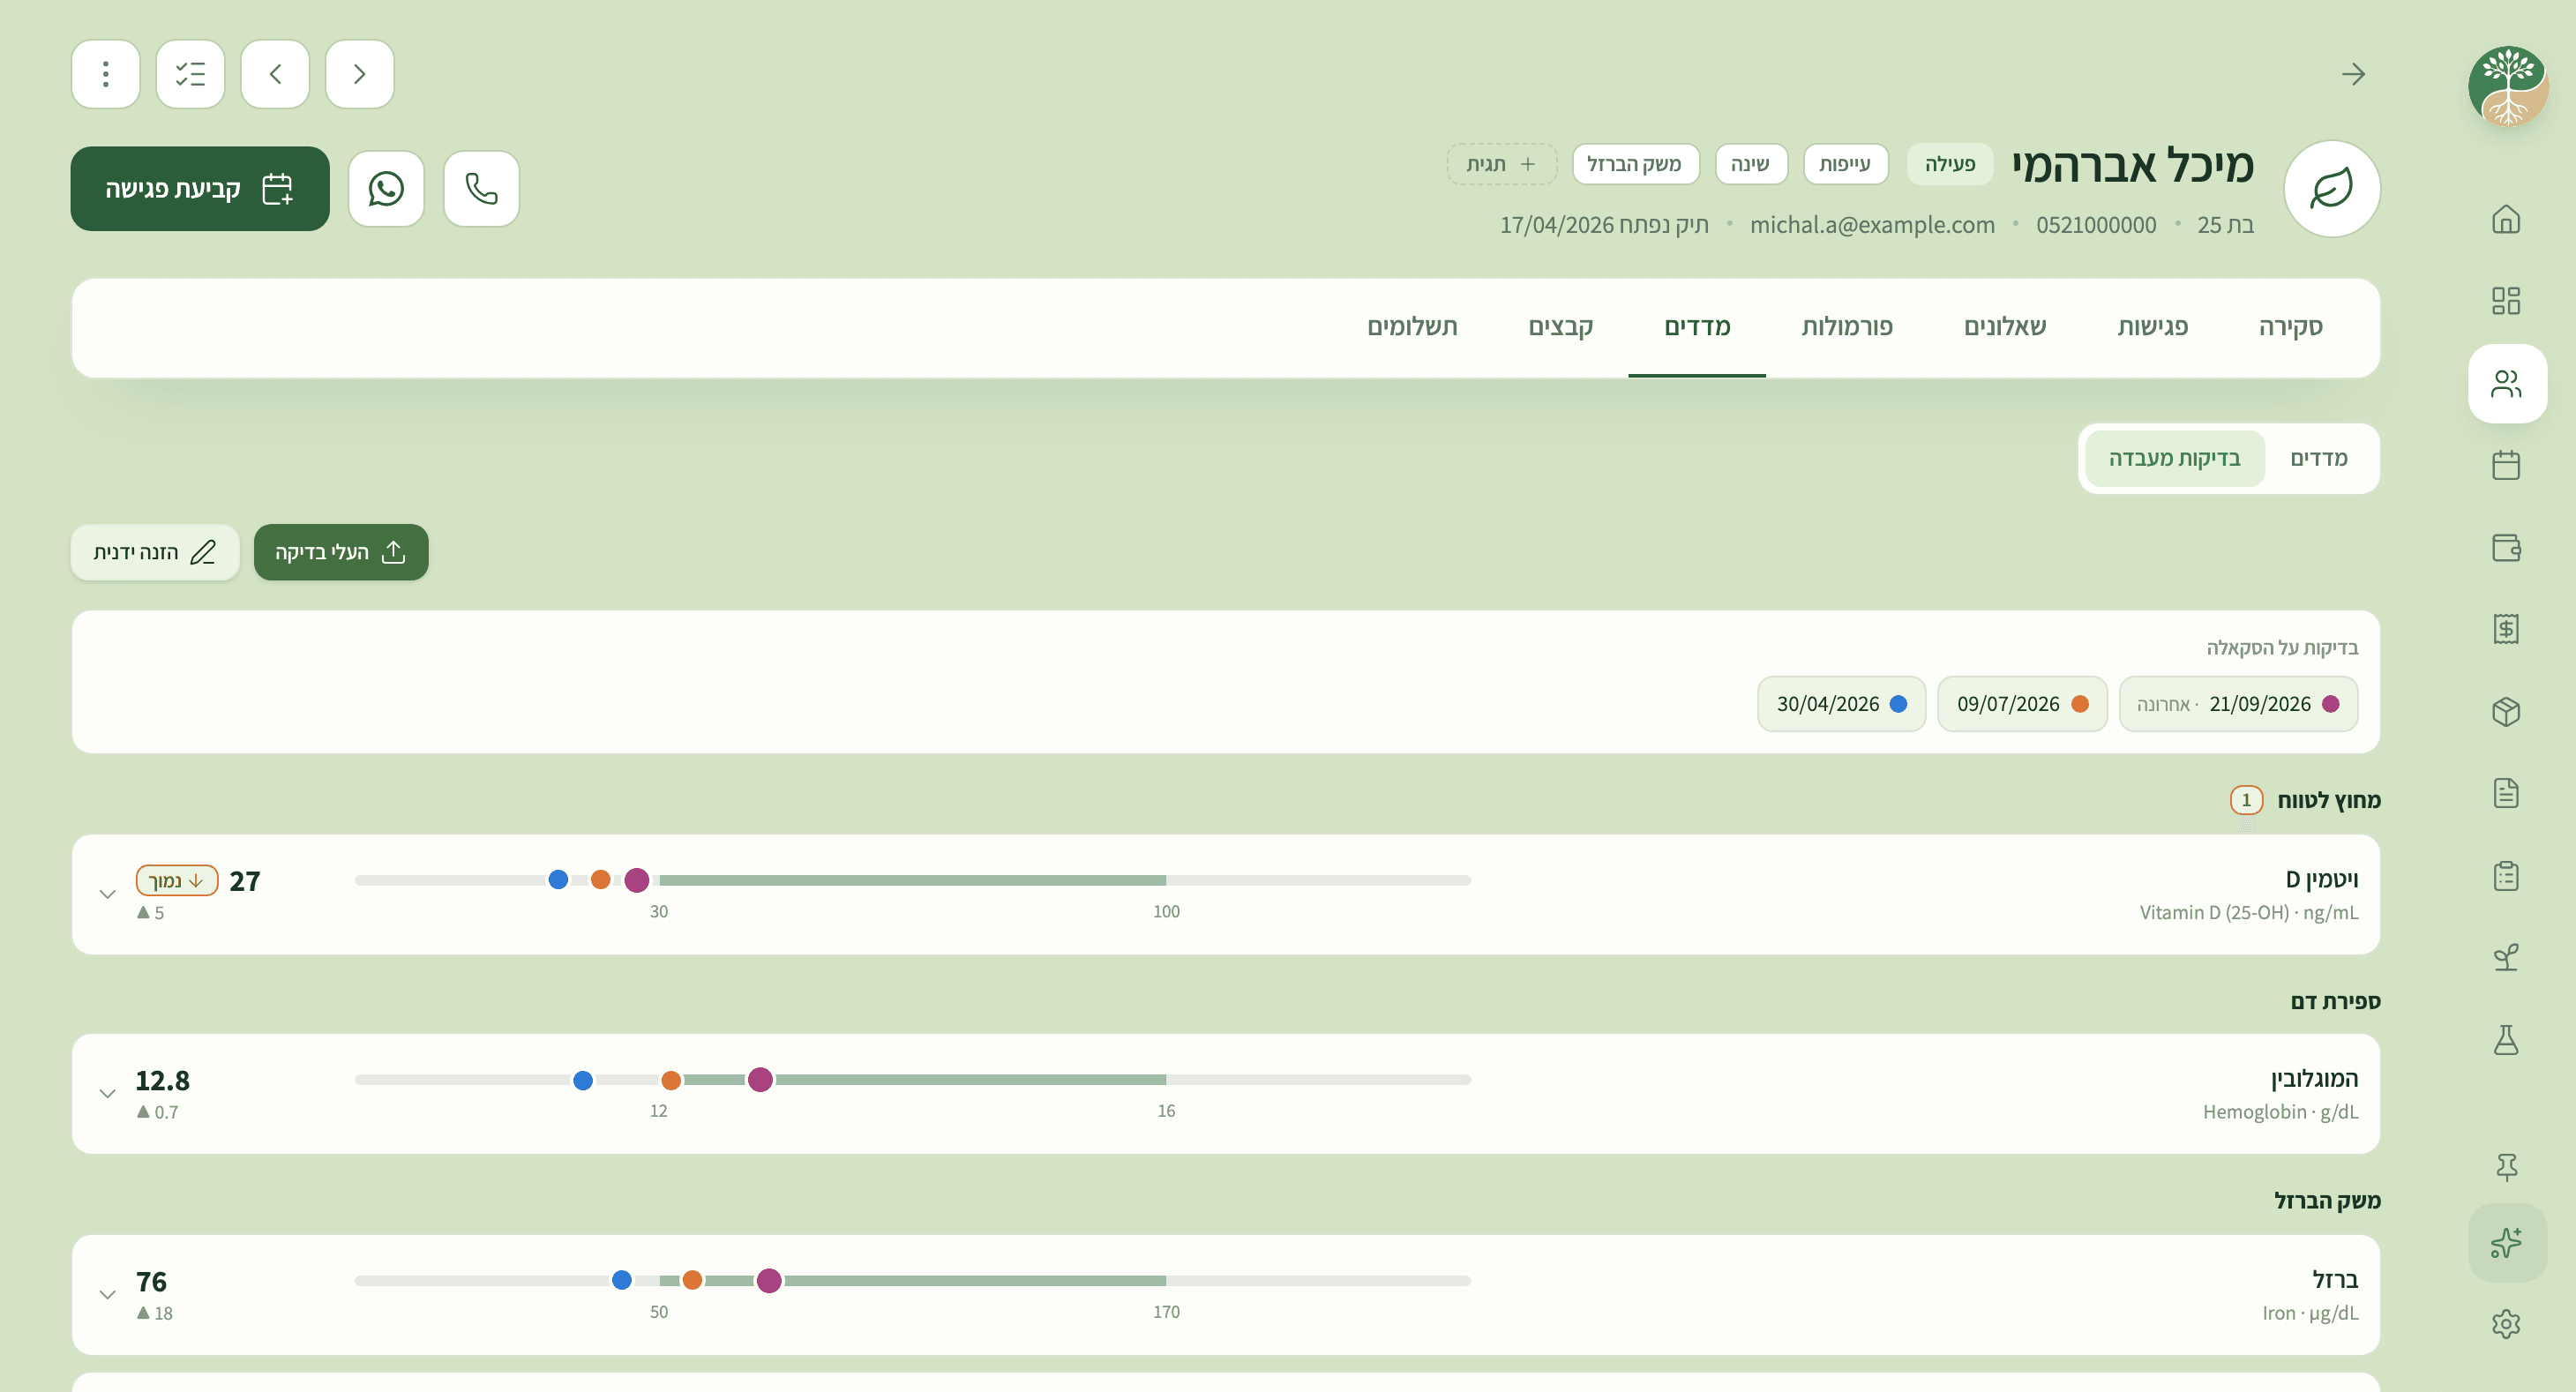2576x1392 pixels.
Task: Open the document file icon in sidebar
Action: click(2506, 793)
